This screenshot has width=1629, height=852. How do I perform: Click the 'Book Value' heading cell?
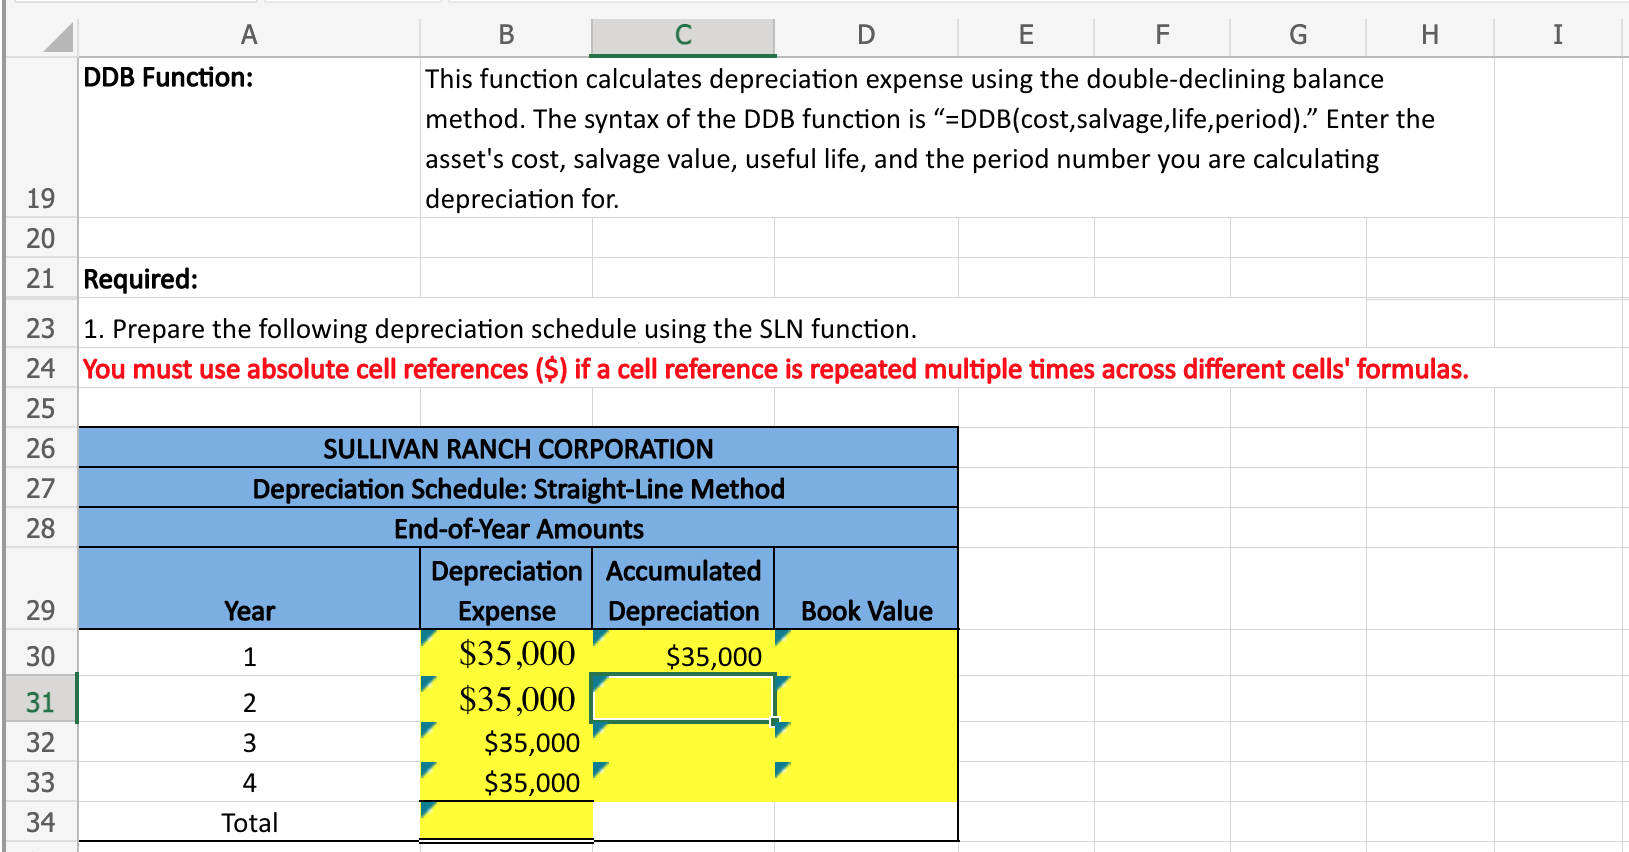(x=866, y=589)
